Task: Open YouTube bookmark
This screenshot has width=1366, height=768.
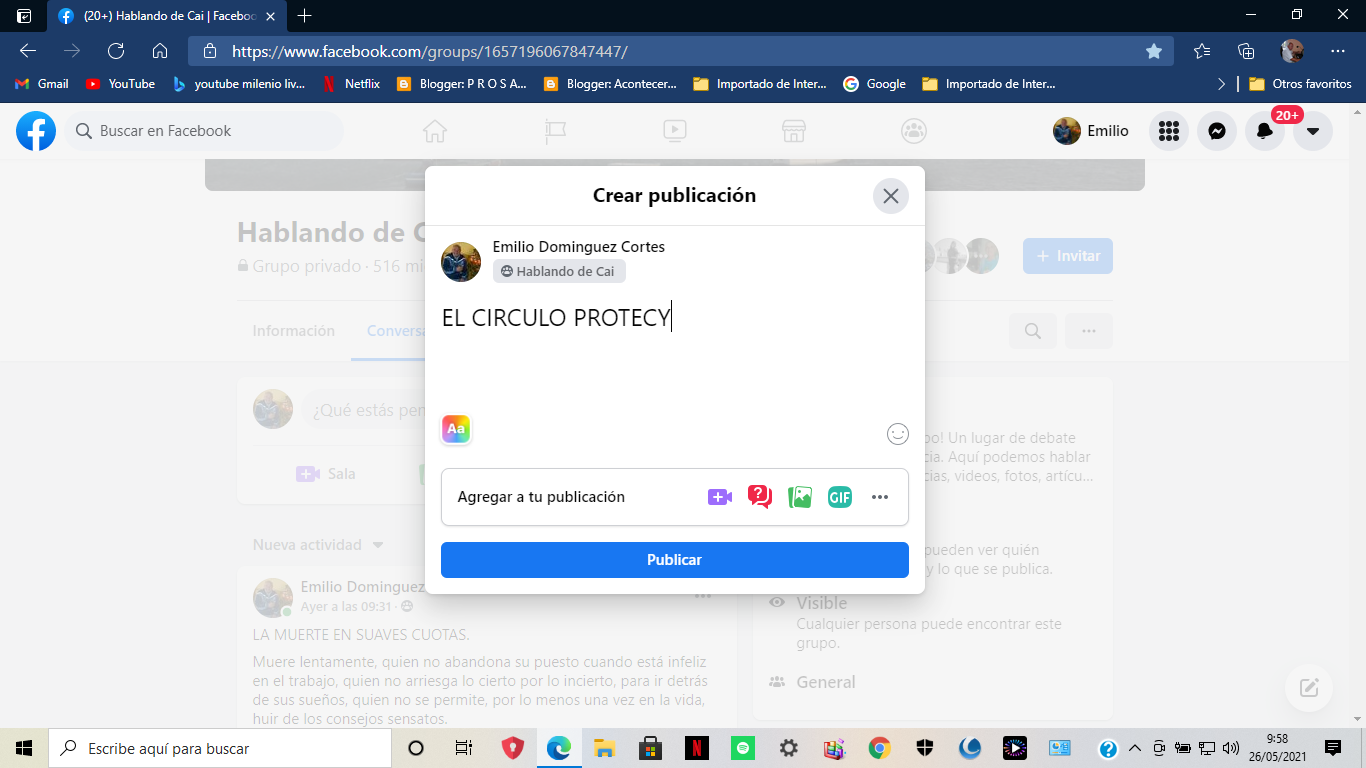Action: (120, 84)
